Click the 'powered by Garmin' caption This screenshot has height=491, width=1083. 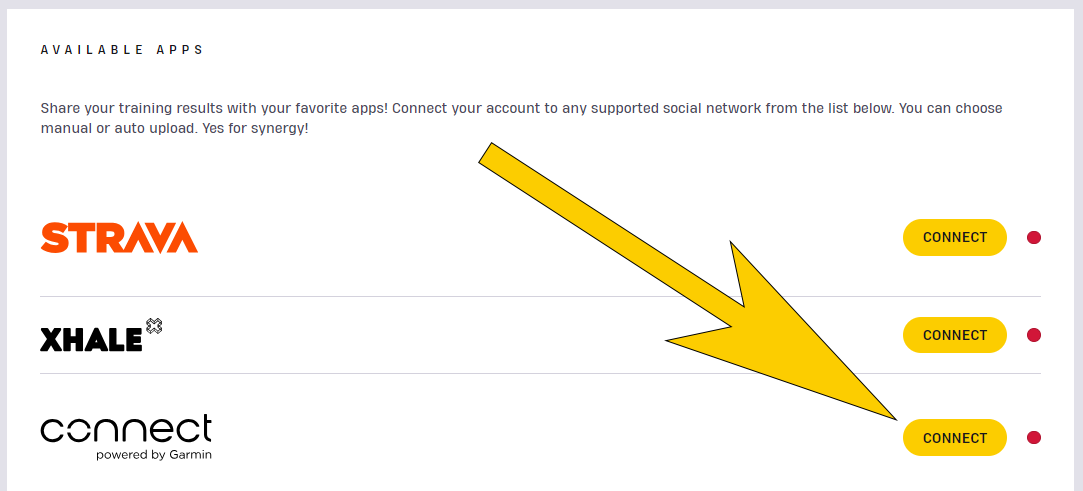point(153,455)
